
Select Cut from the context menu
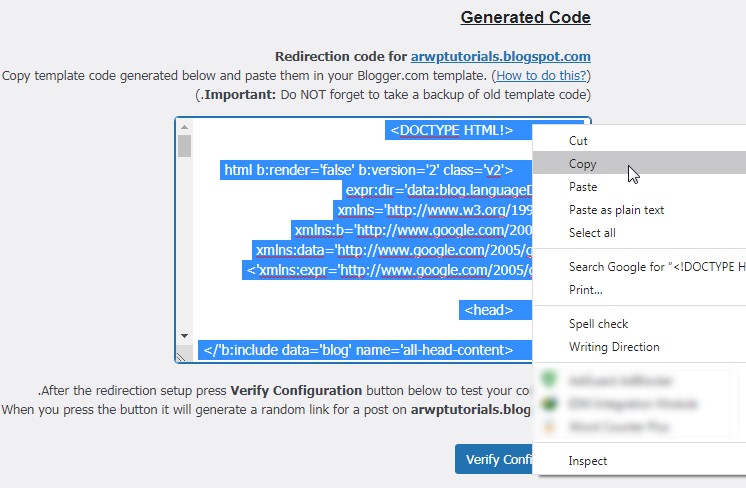click(x=578, y=141)
